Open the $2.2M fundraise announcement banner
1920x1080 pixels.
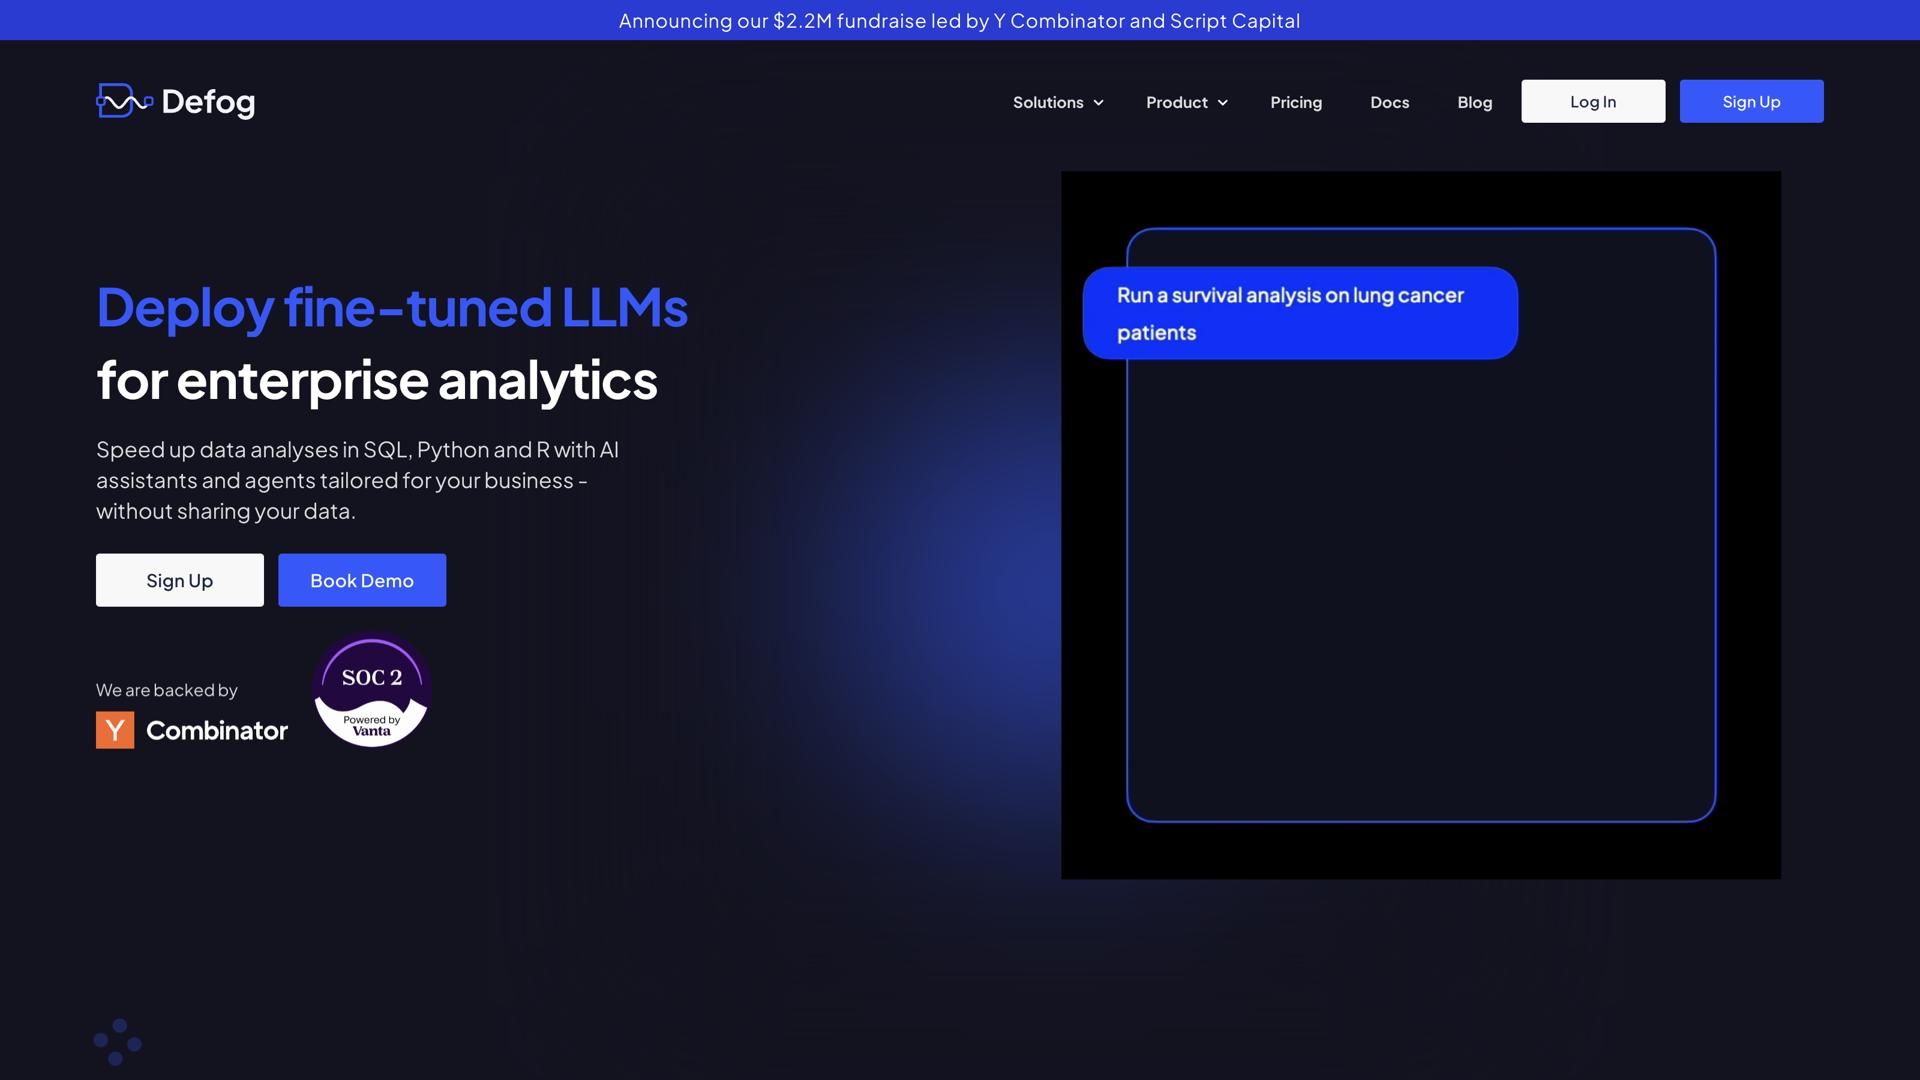[x=959, y=20]
